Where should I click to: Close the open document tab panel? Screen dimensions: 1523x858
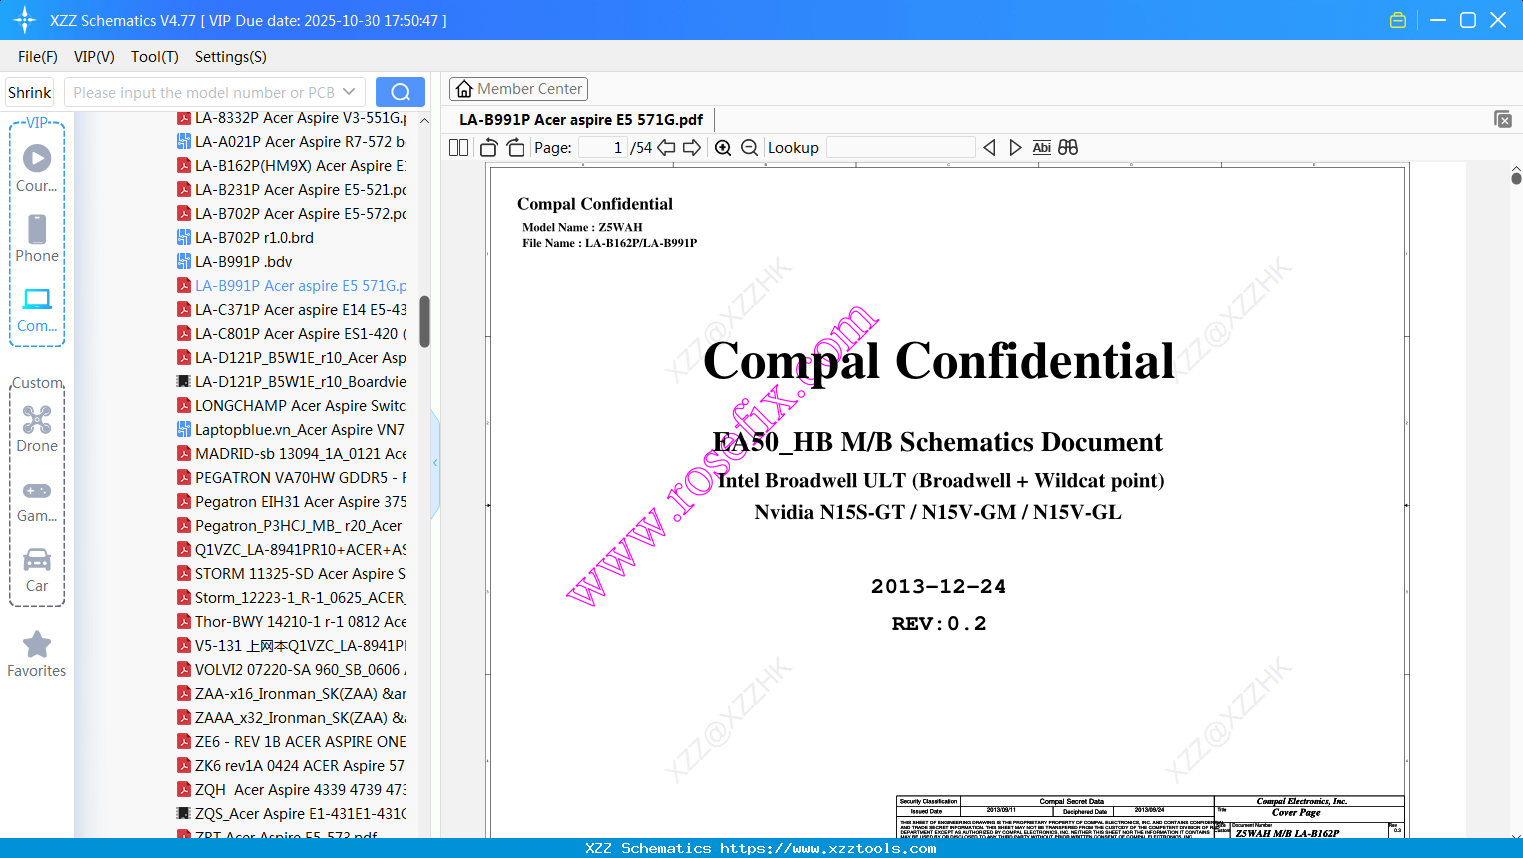(x=1503, y=119)
